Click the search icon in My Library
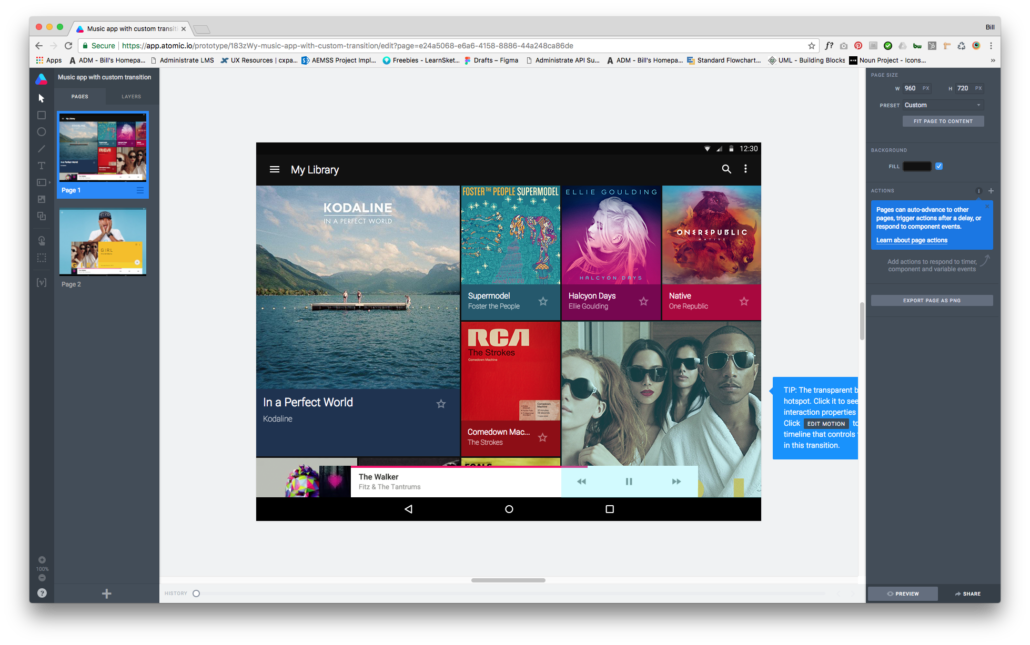Image resolution: width=1030 pixels, height=645 pixels. tap(726, 169)
